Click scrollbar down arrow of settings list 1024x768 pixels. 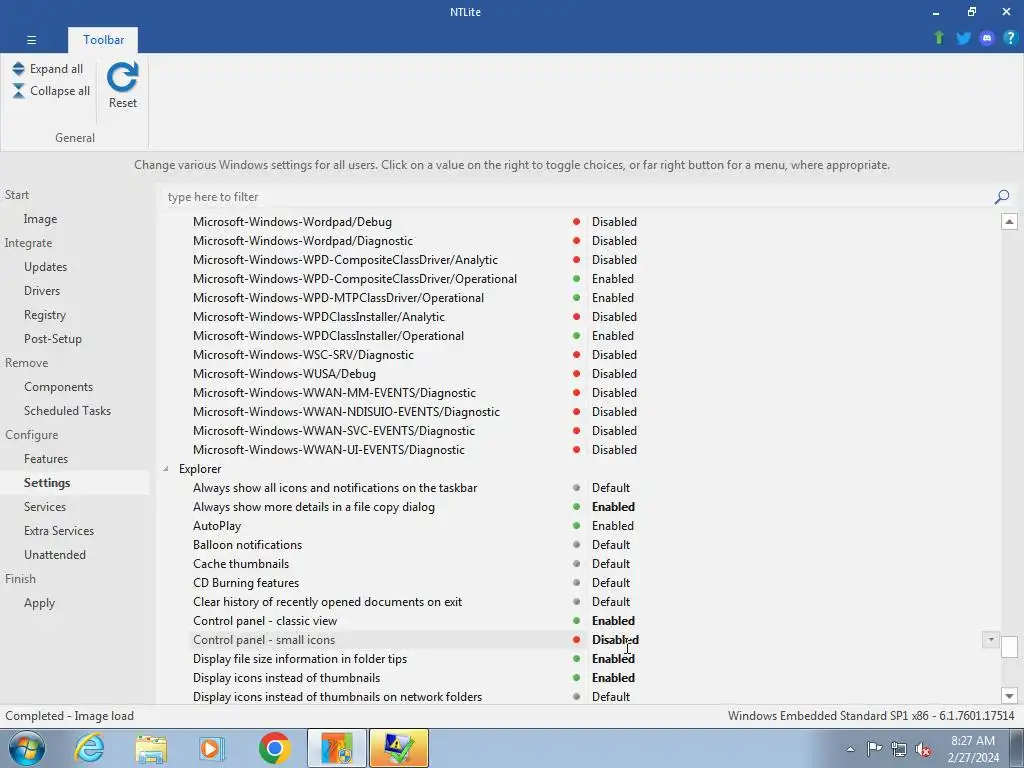tap(1009, 696)
